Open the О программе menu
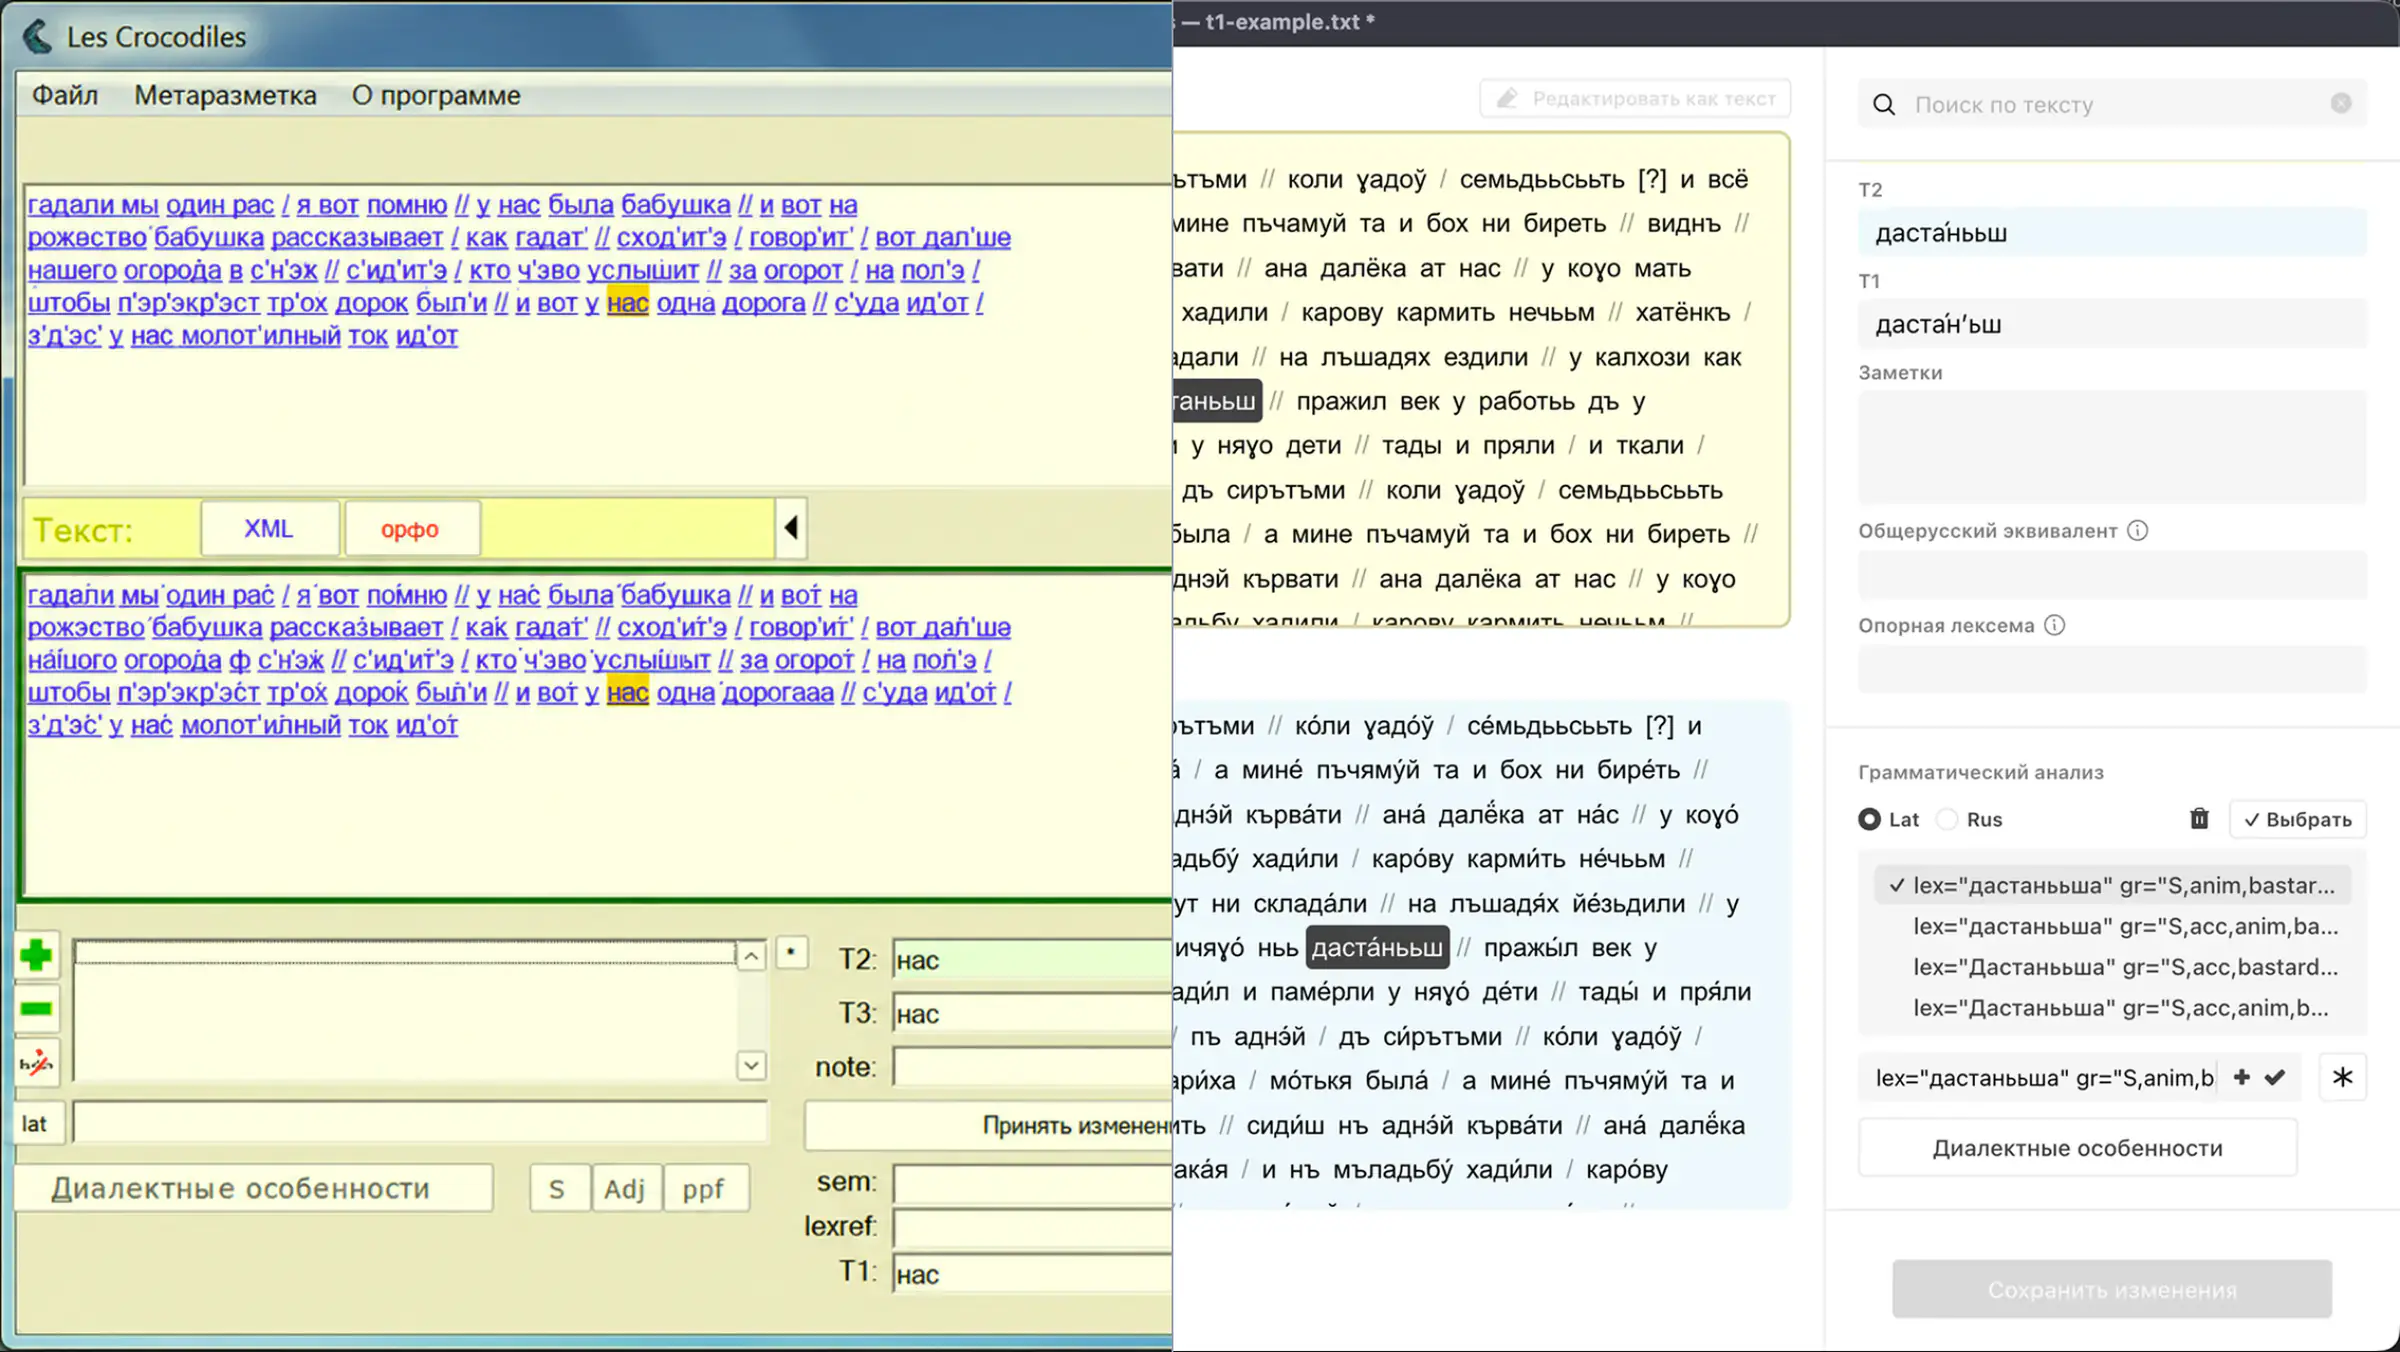The image size is (2400, 1352). (x=436, y=95)
